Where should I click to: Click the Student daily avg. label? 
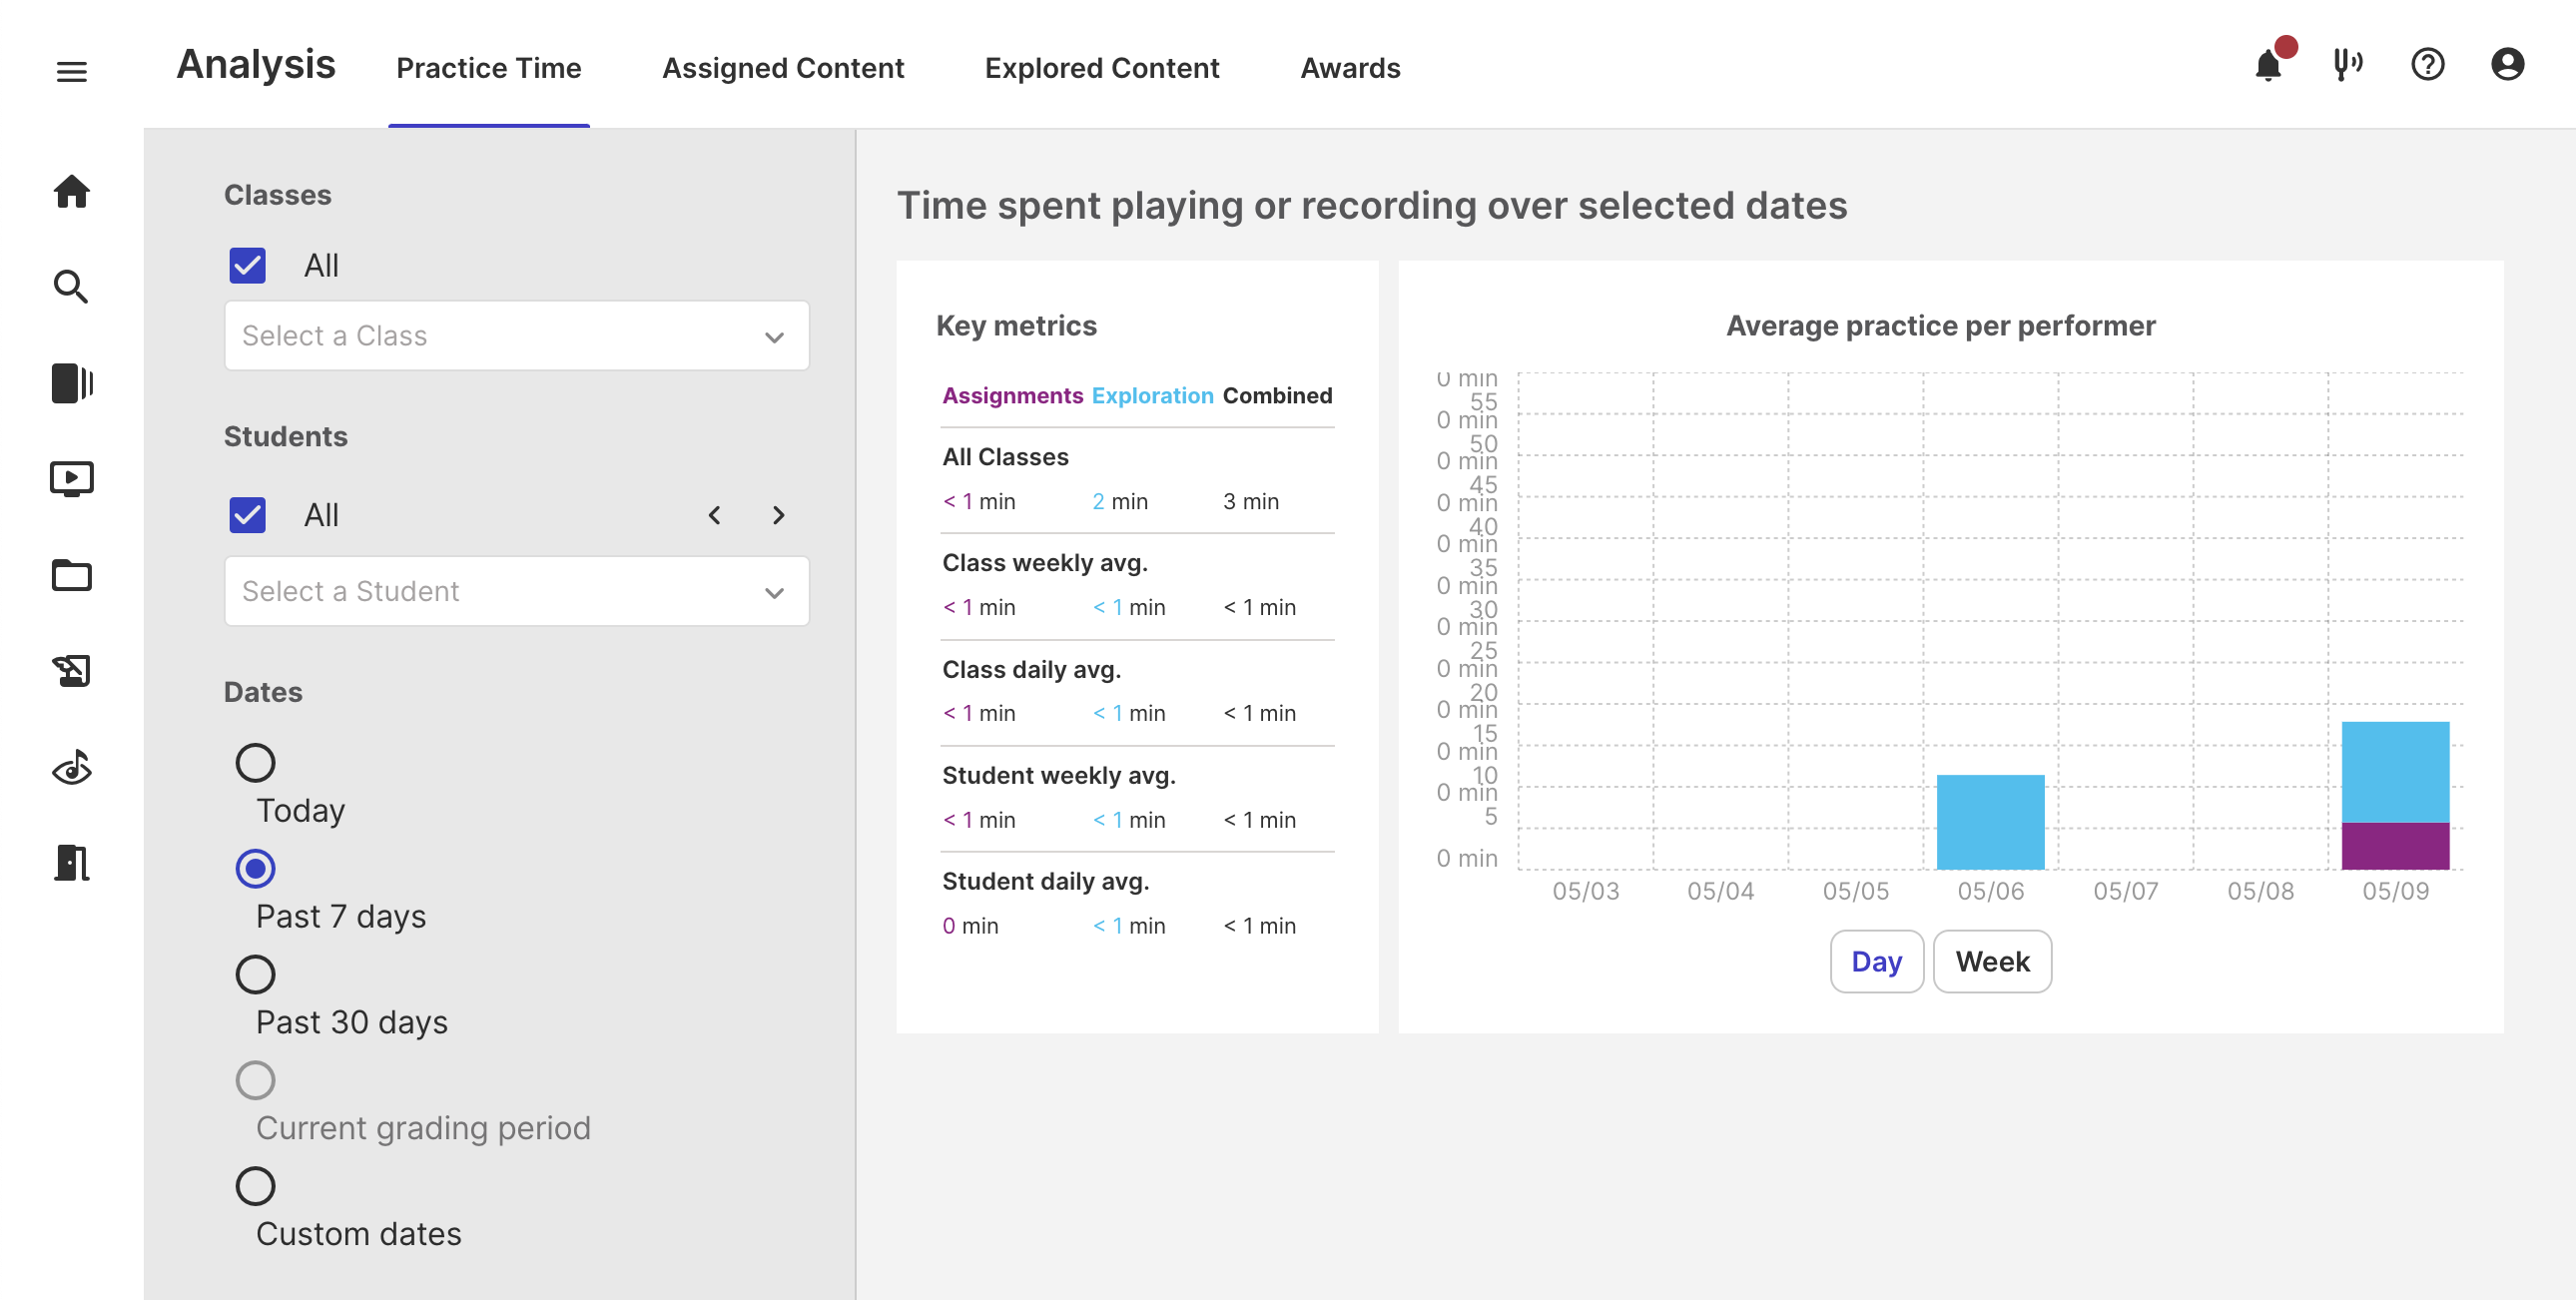click(x=1046, y=882)
